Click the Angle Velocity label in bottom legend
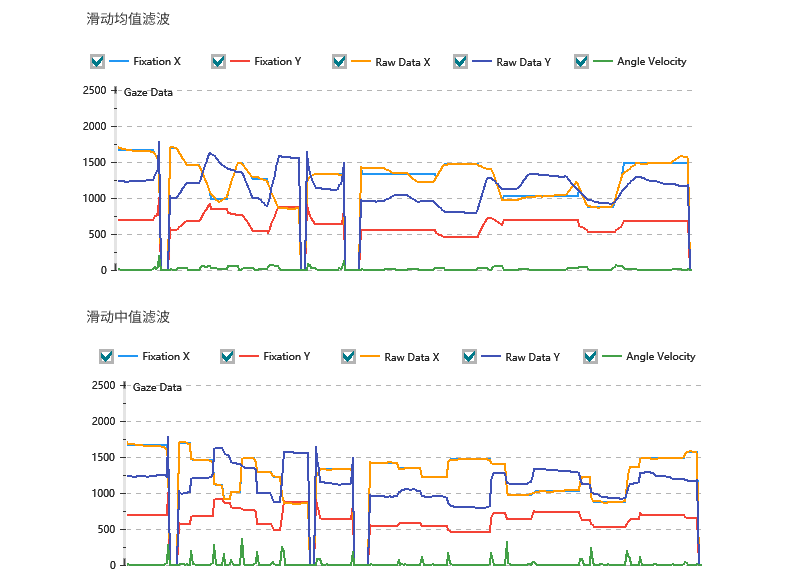 660,357
